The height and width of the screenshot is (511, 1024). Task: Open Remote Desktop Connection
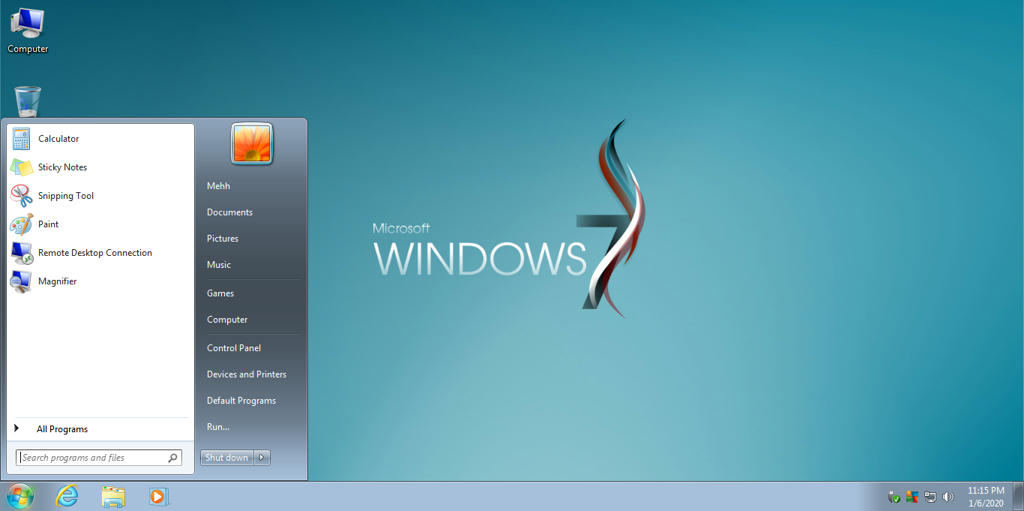[101, 253]
